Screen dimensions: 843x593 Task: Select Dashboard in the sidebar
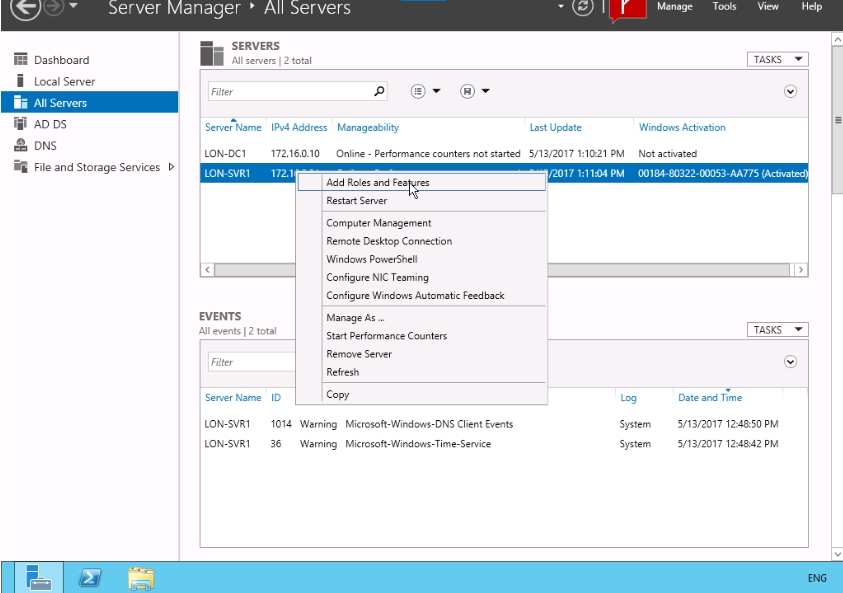pos(61,60)
